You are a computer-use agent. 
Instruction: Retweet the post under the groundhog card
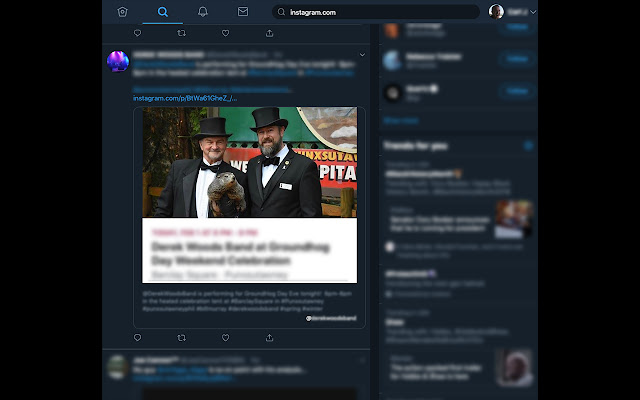click(182, 338)
